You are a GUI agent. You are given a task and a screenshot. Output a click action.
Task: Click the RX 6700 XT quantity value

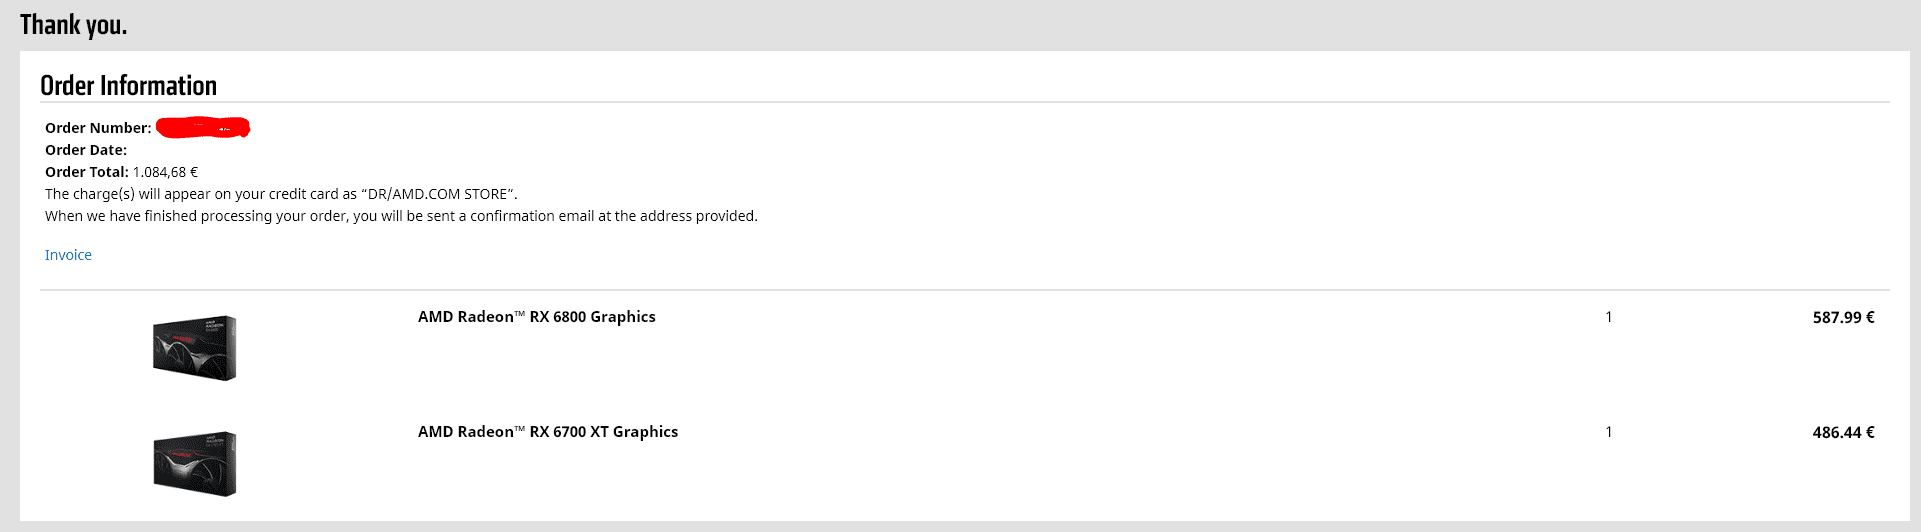(1608, 432)
